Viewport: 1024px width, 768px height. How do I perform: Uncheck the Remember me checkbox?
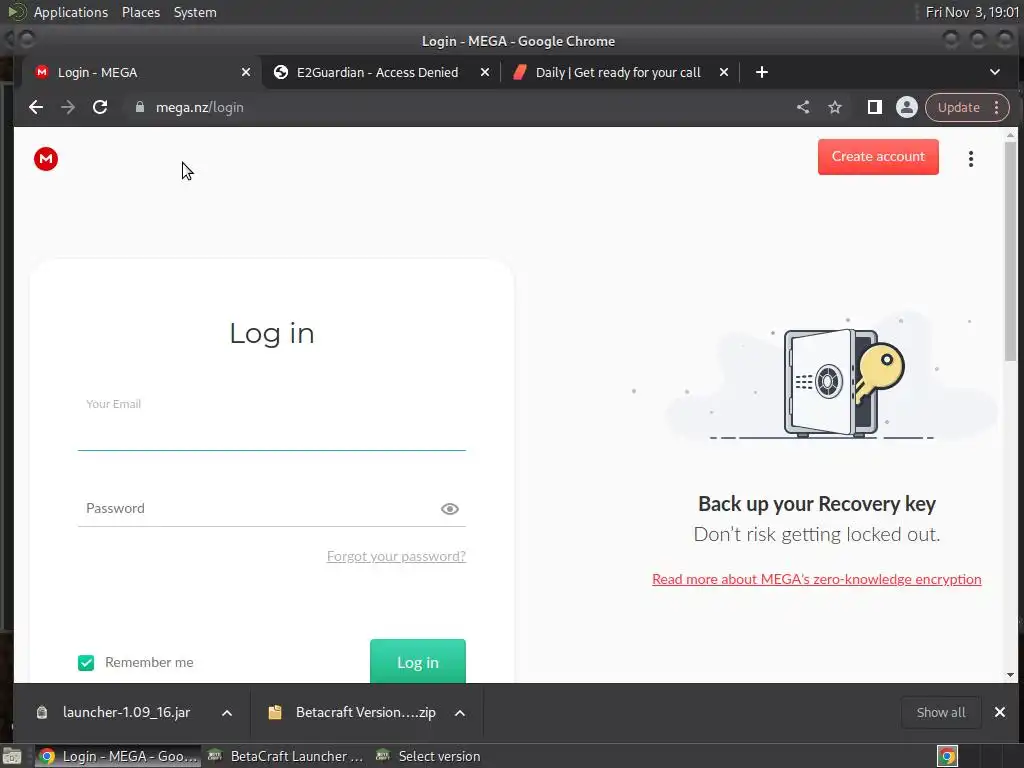click(x=86, y=663)
